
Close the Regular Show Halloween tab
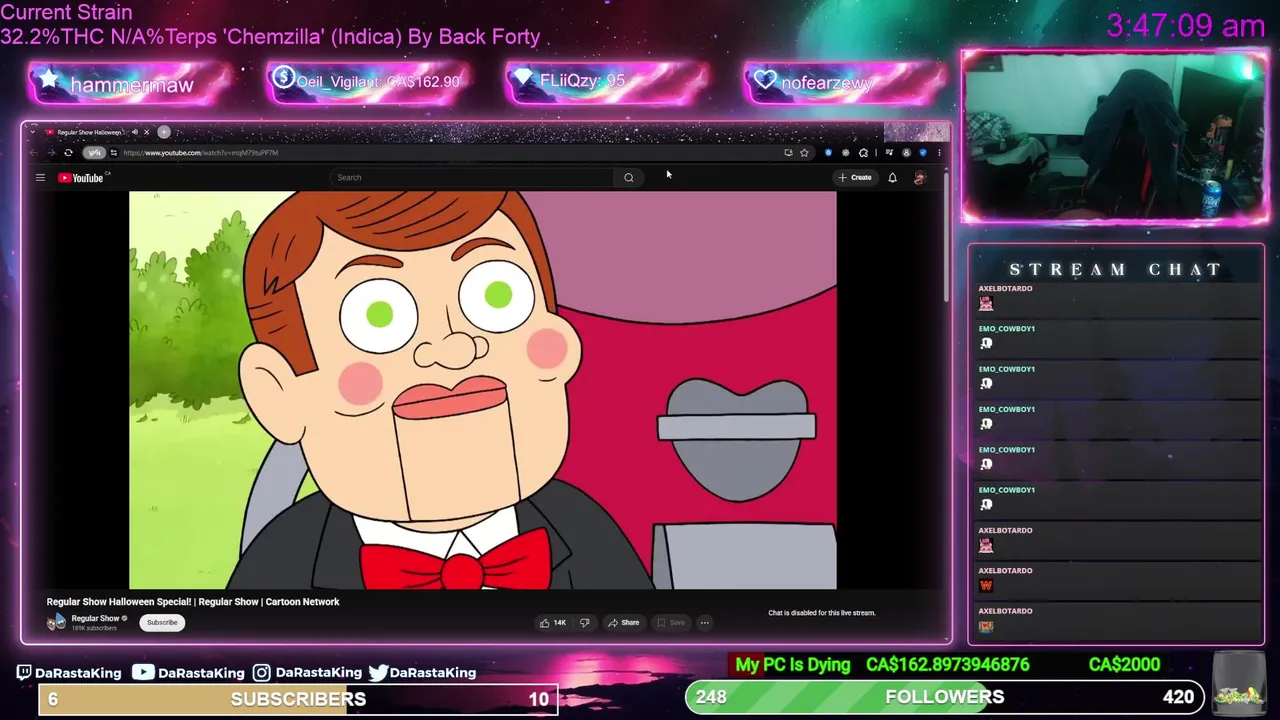pos(146,132)
